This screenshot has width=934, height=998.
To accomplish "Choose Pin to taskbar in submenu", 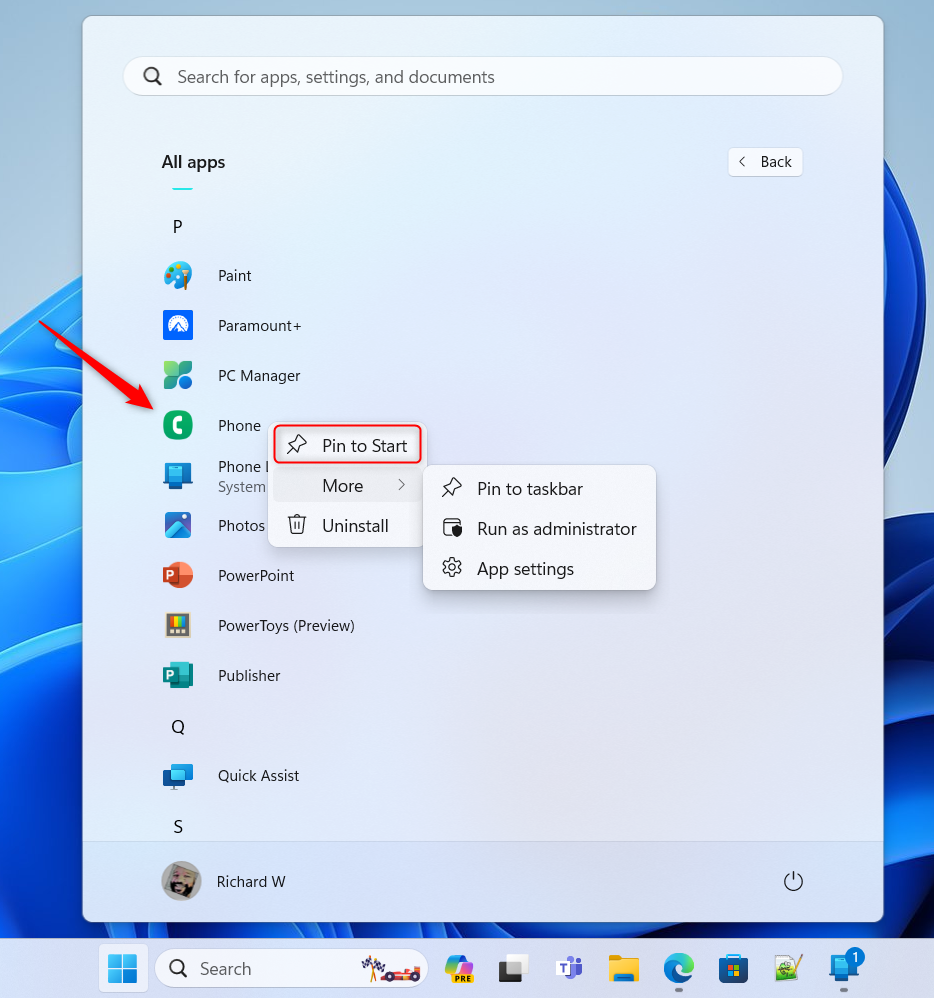I will click(539, 489).
